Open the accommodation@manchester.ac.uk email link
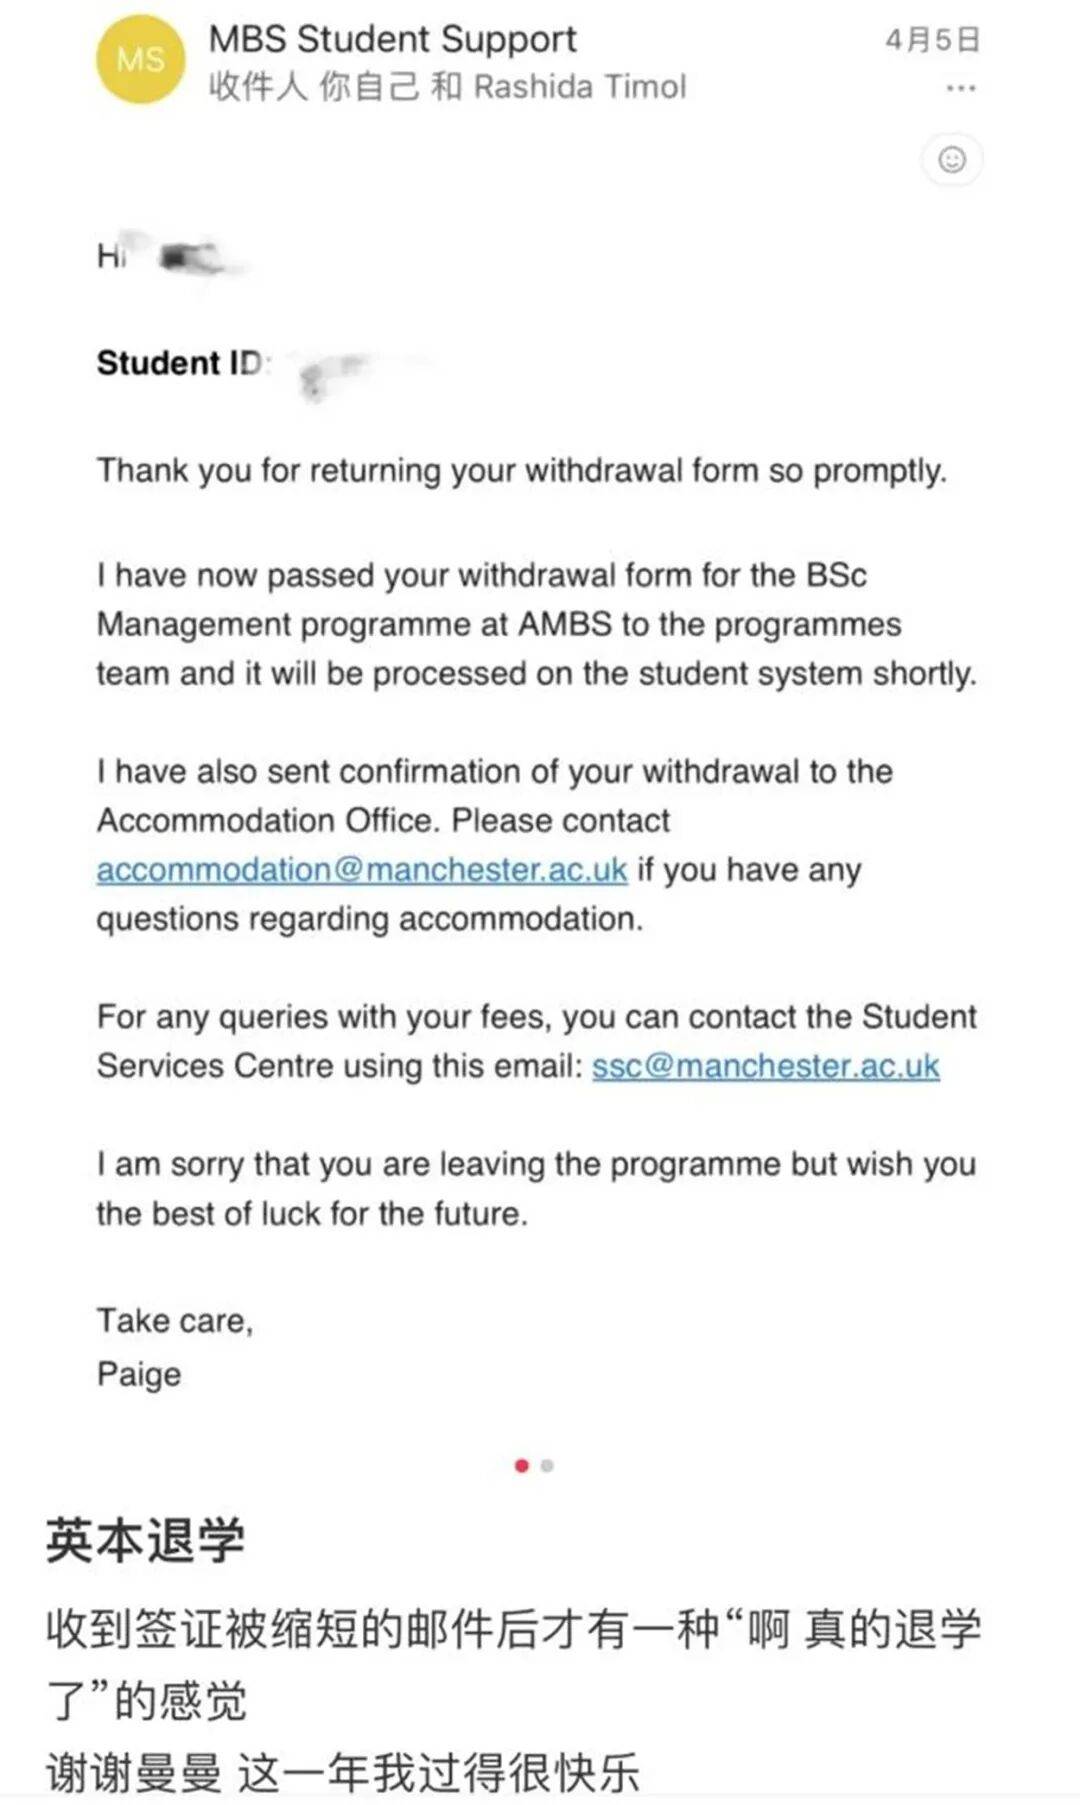Image resolution: width=1080 pixels, height=1805 pixels. 362,870
